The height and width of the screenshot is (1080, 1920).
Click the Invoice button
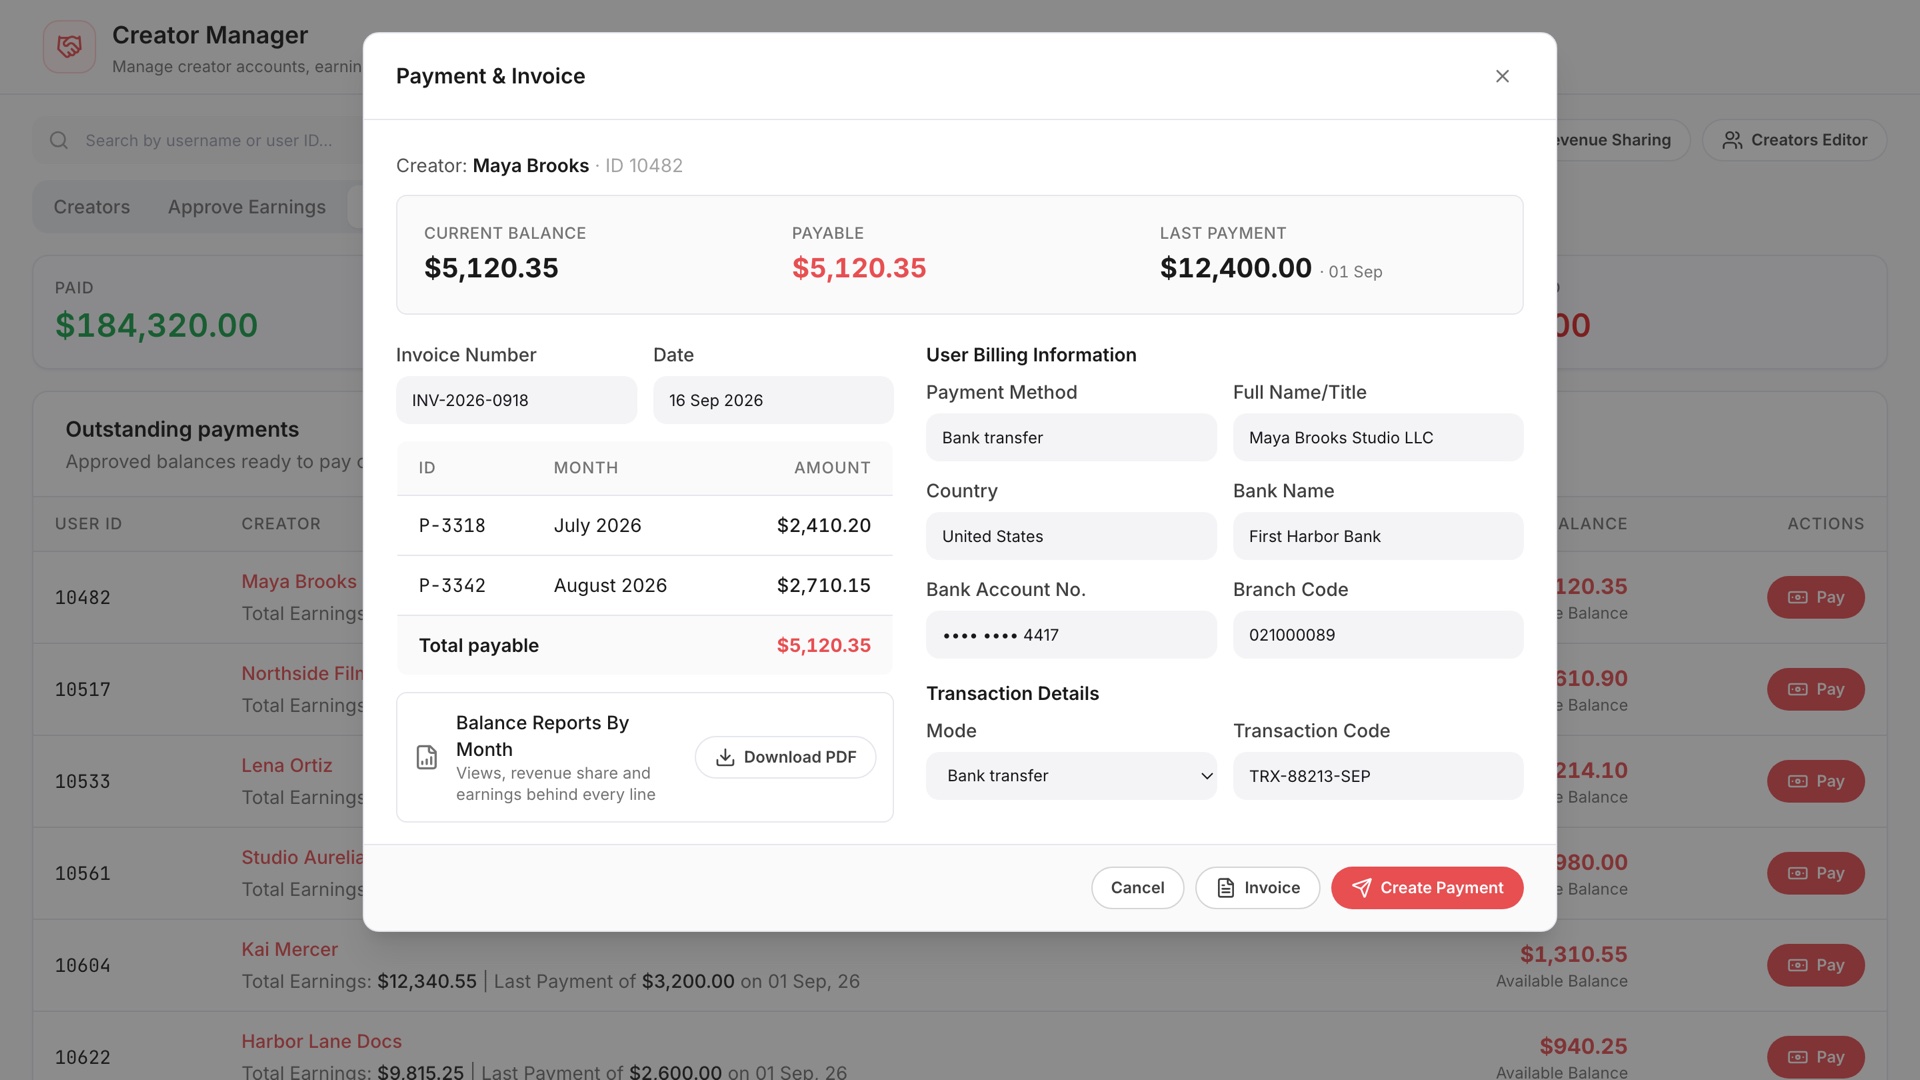tap(1257, 887)
